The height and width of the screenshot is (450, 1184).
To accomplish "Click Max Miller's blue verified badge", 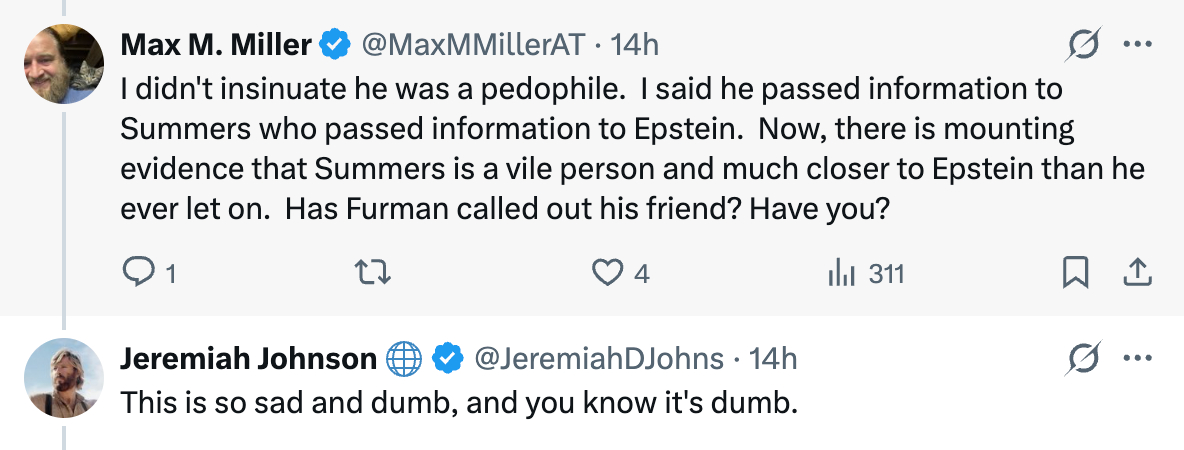I will tap(334, 44).
